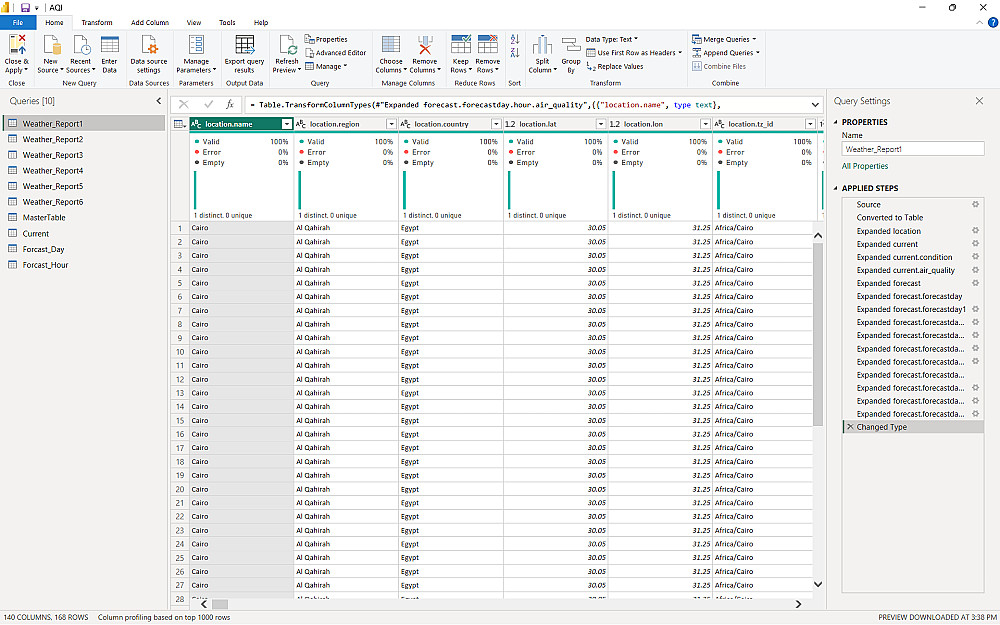This screenshot has width=1000, height=625.
Task: Open location.name column filter dropdown
Action: tap(287, 124)
